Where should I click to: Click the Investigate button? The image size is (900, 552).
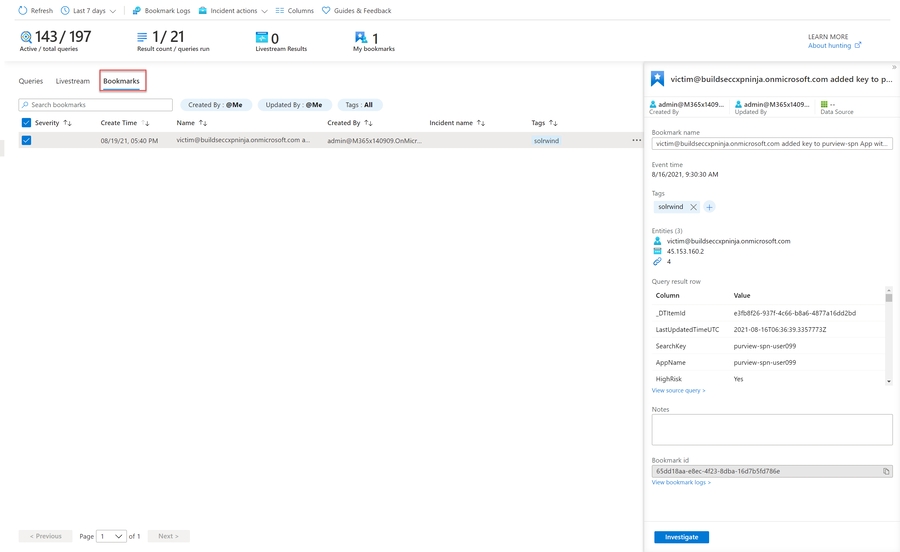[681, 537]
